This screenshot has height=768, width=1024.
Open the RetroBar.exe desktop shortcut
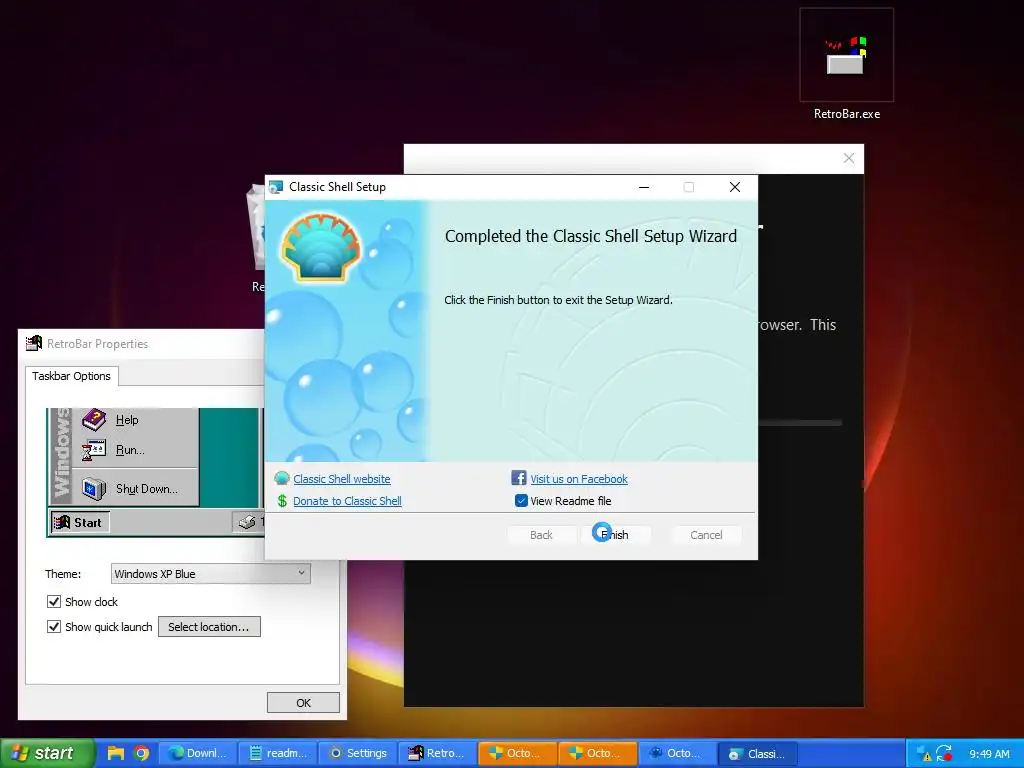[846, 65]
